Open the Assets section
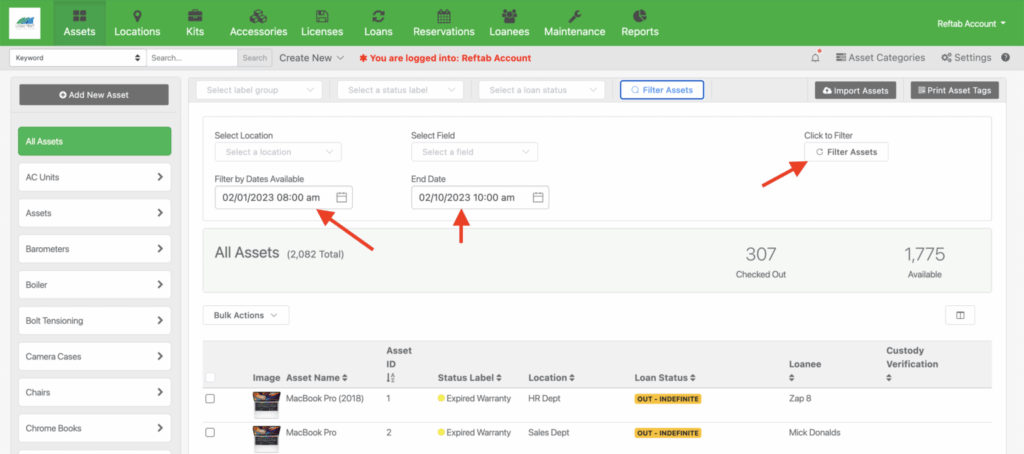This screenshot has height=454, width=1024. point(80,23)
